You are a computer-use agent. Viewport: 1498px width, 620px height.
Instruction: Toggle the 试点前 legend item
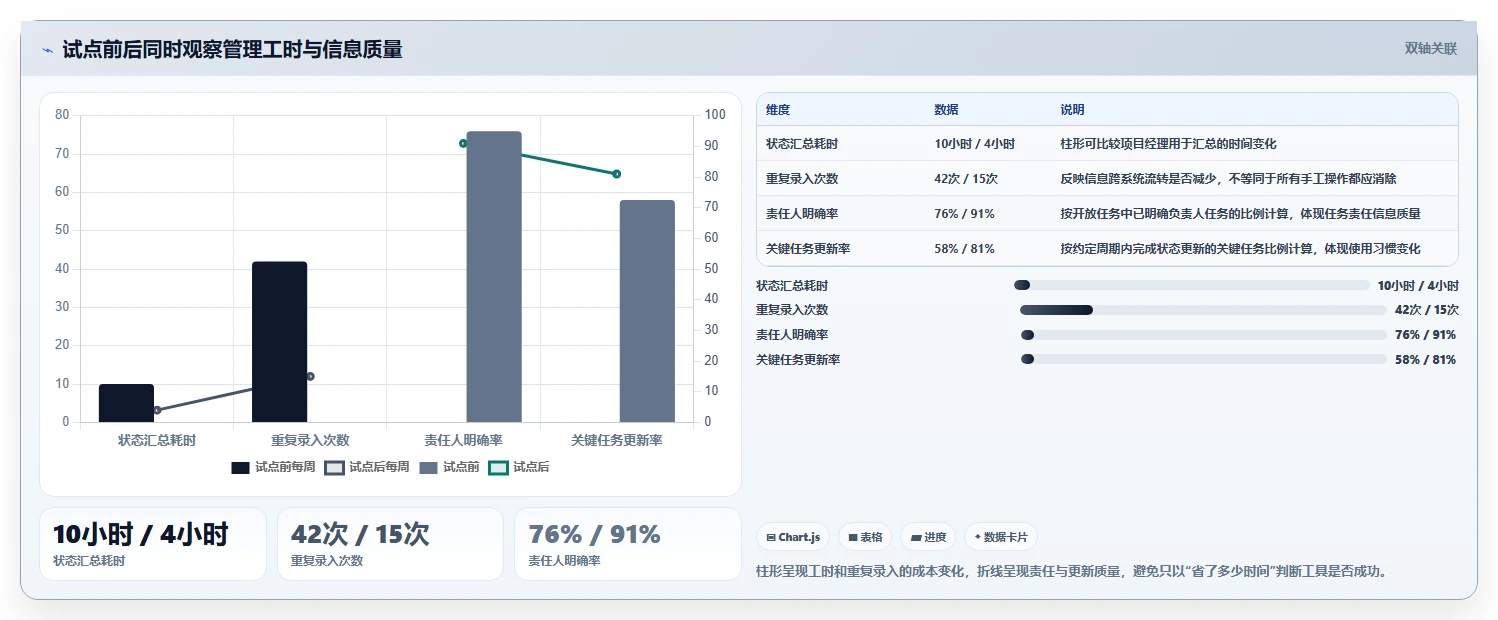click(449, 467)
